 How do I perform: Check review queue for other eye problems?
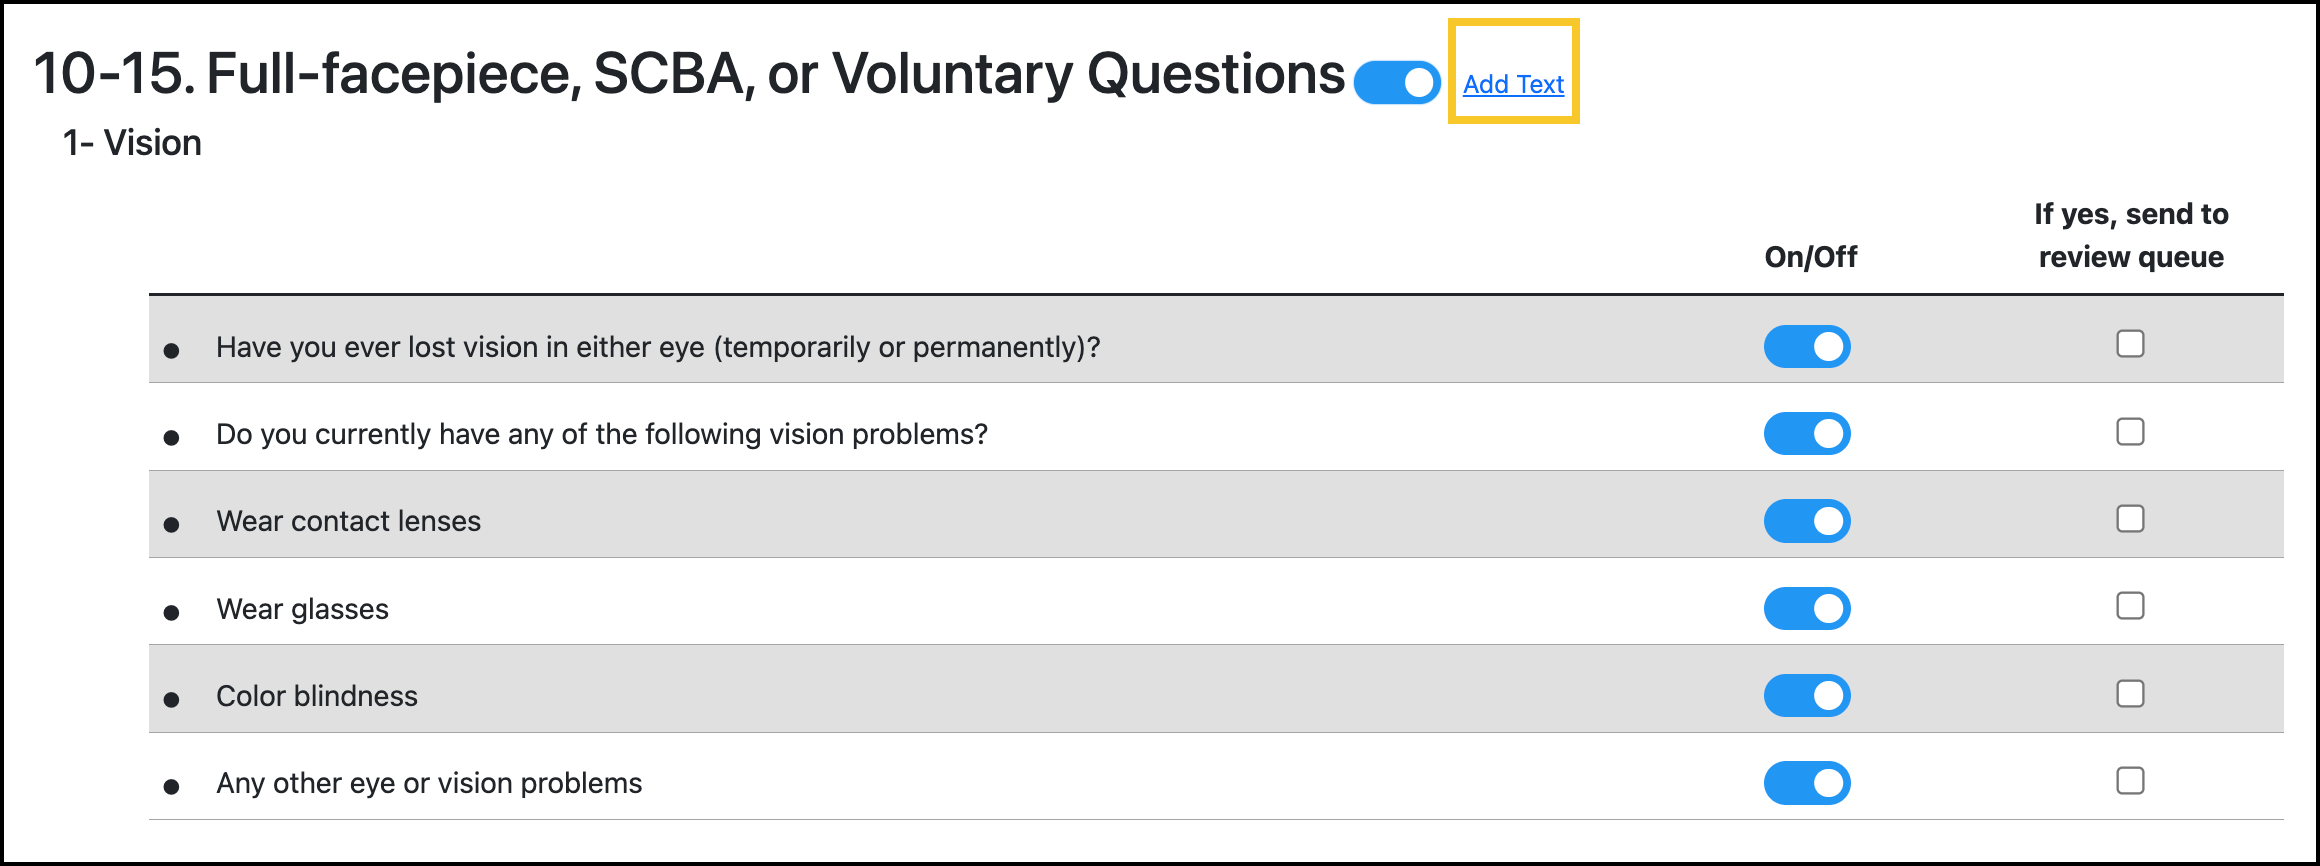[x=2131, y=780]
